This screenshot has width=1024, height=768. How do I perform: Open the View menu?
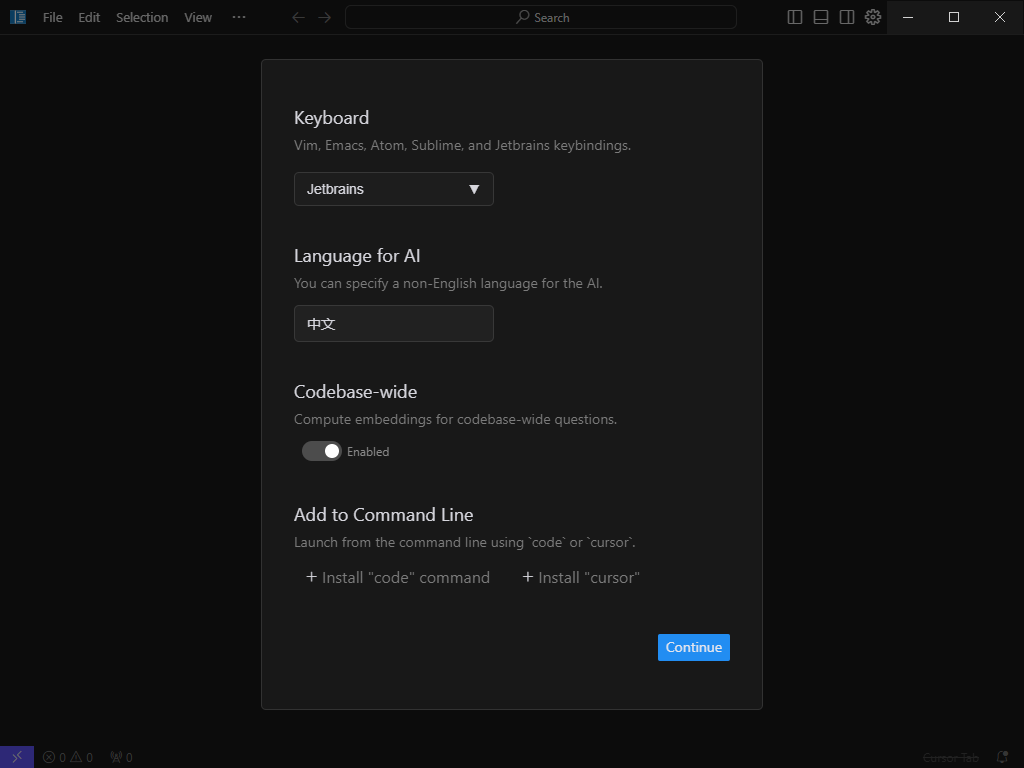coord(198,17)
